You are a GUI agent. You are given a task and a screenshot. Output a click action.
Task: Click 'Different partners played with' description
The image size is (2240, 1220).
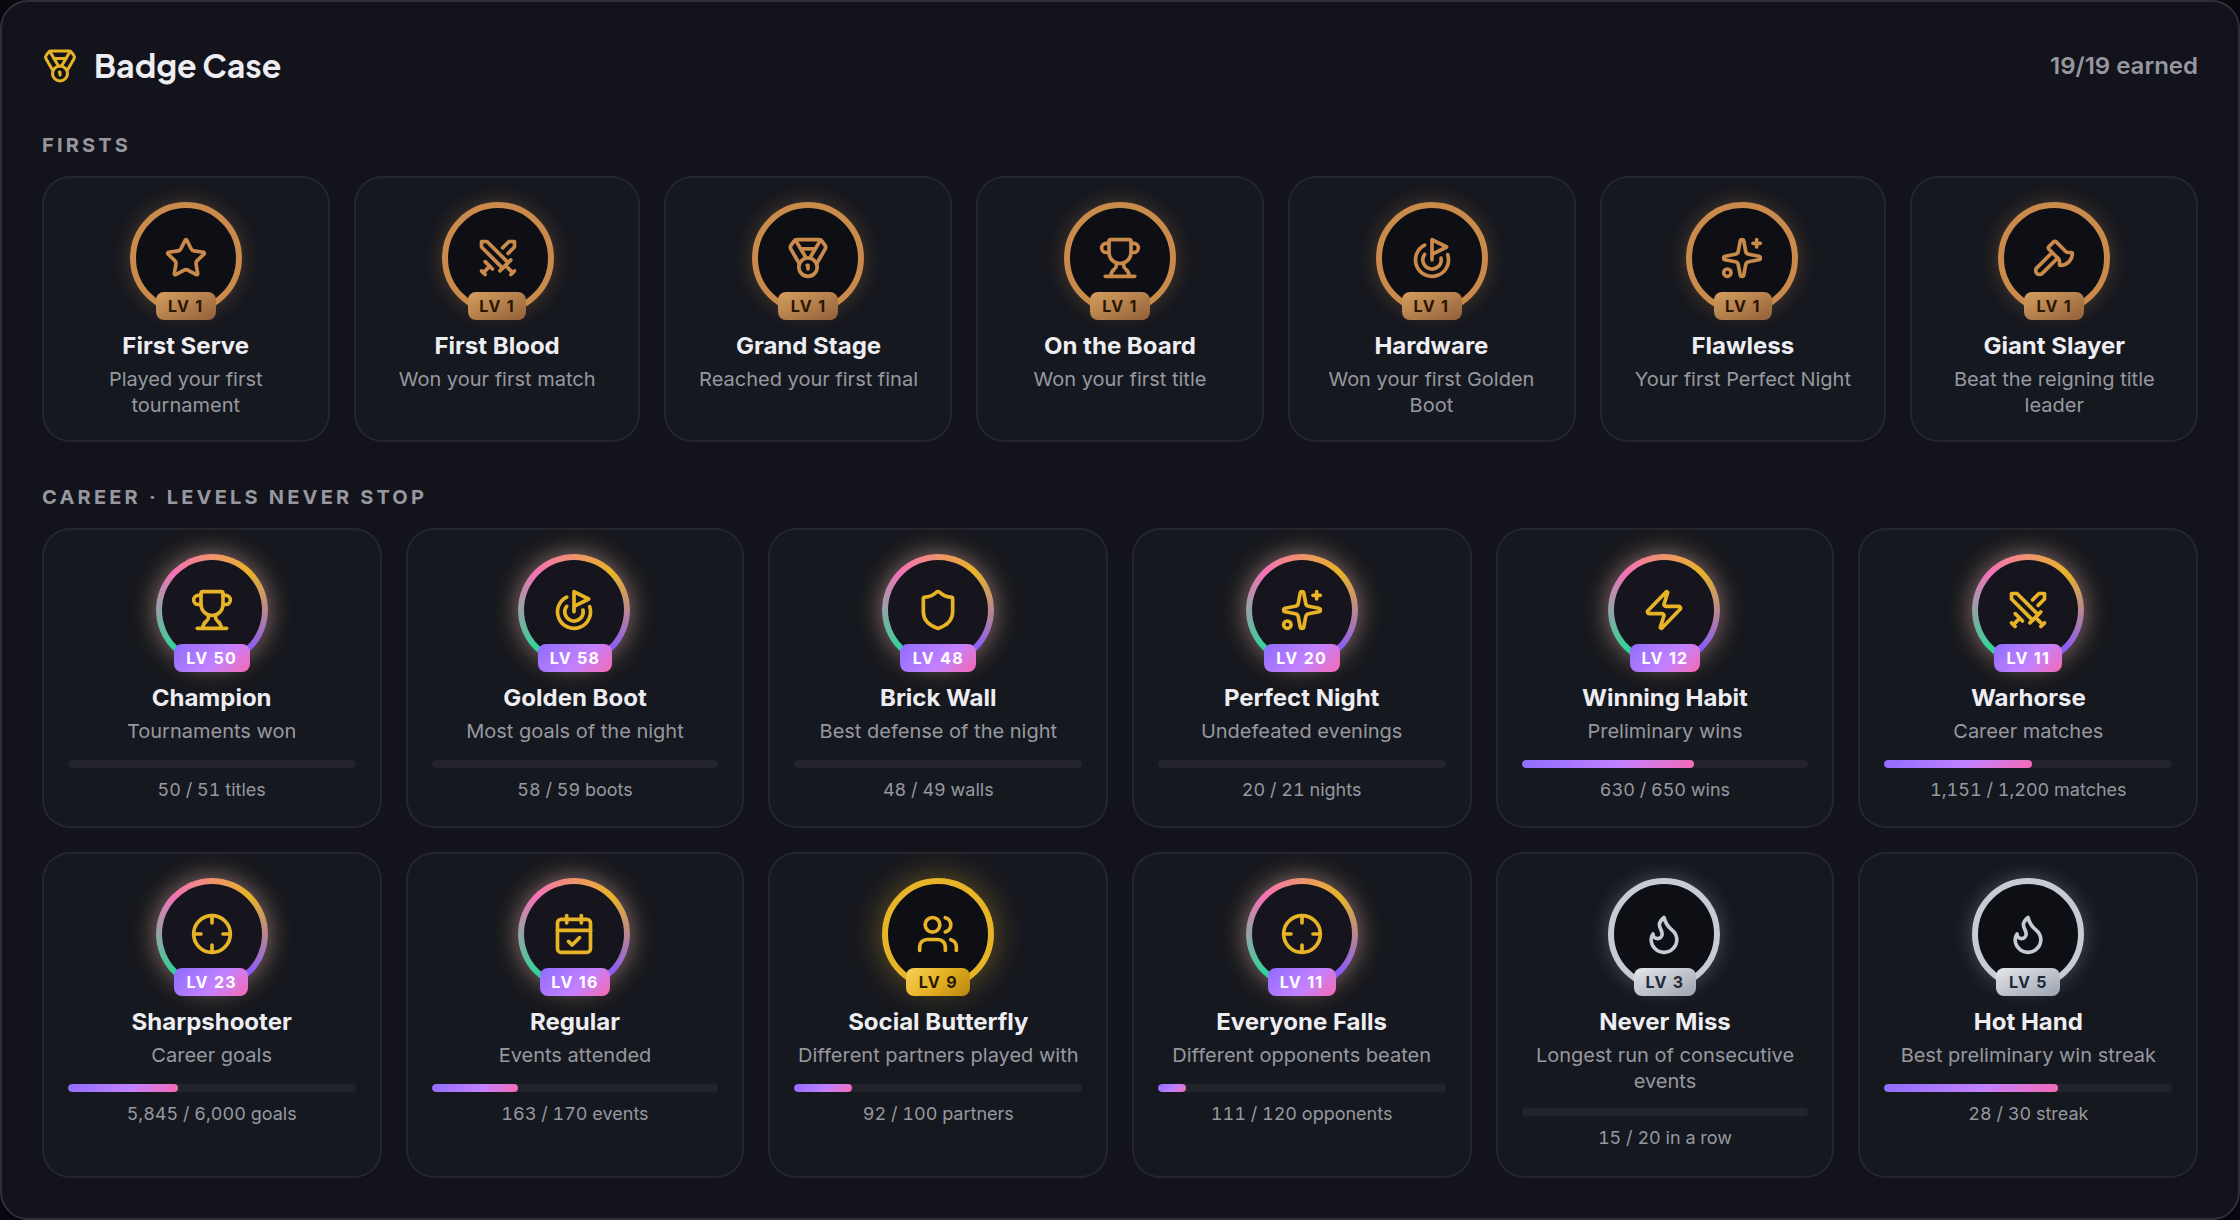938,1055
